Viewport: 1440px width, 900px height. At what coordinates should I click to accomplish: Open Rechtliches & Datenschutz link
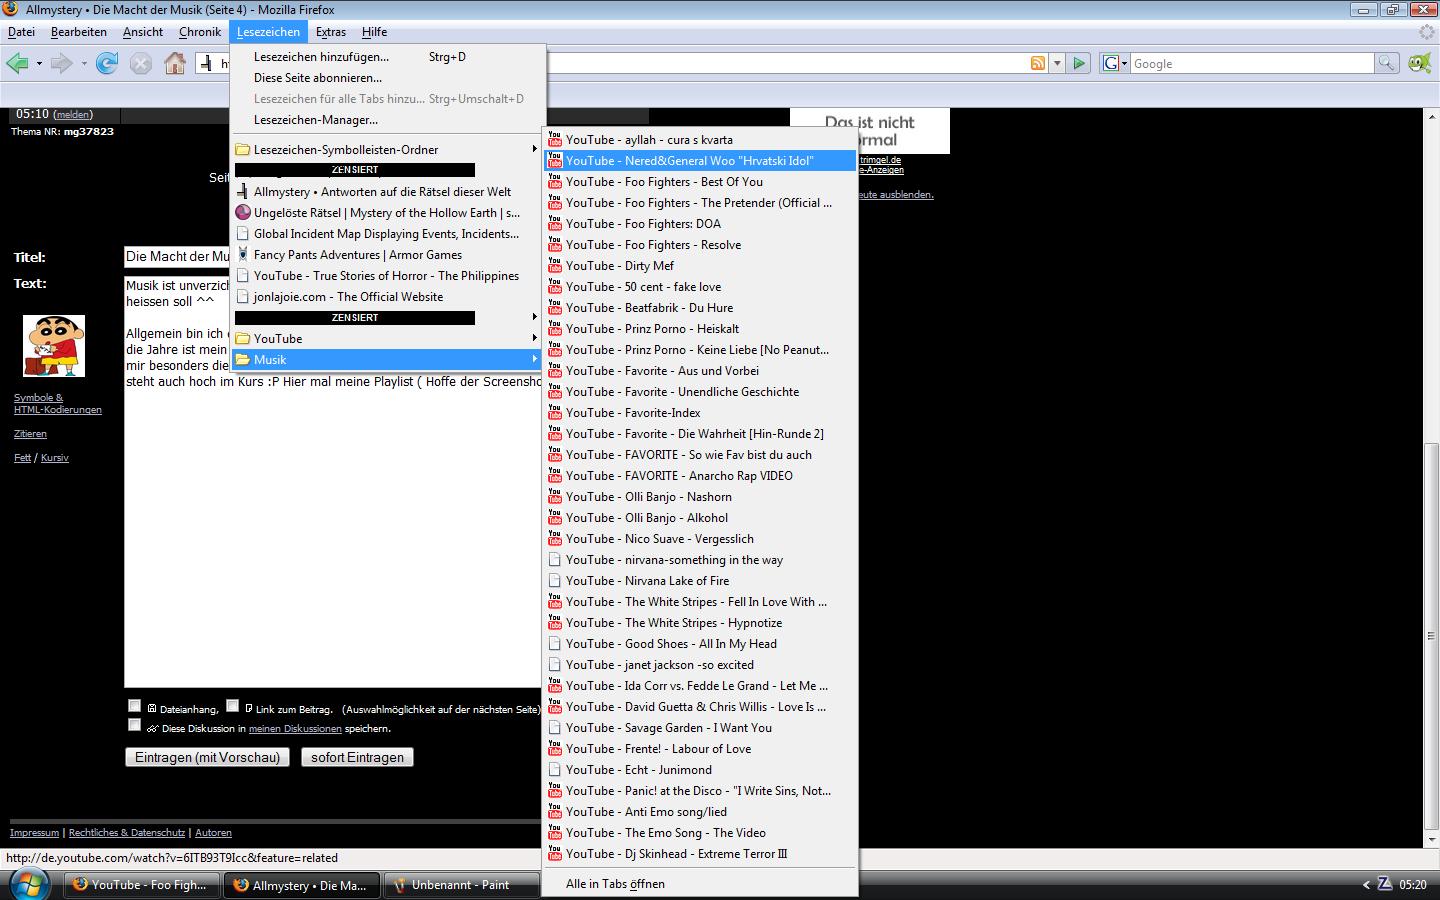pyautogui.click(x=127, y=832)
